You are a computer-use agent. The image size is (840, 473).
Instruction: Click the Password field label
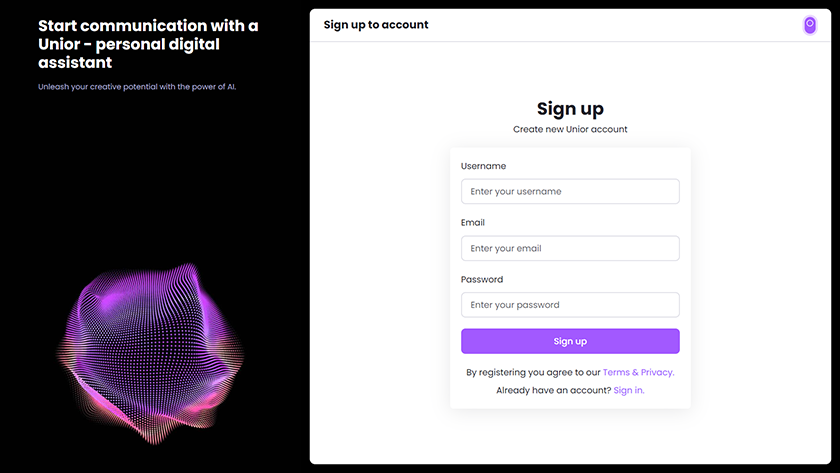482,280
